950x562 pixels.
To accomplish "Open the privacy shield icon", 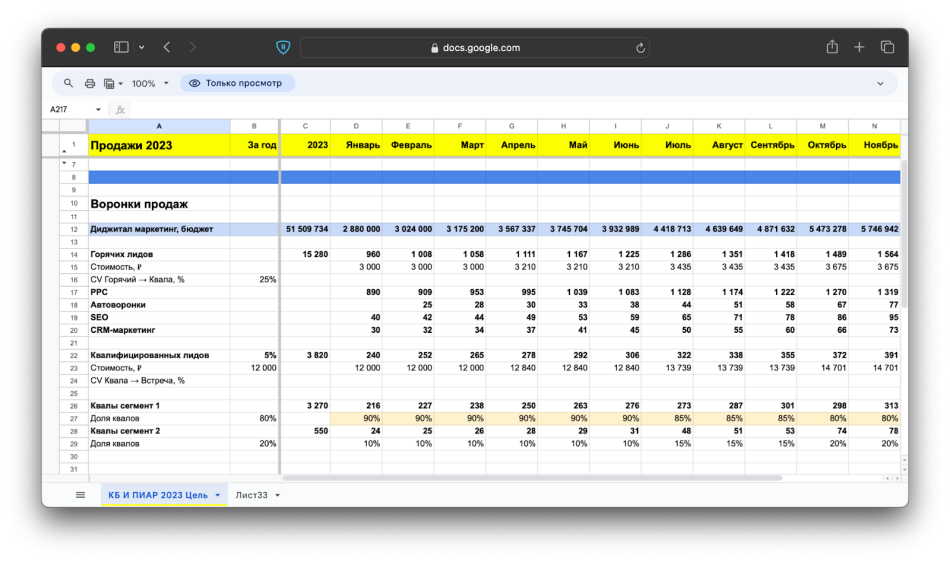I will [283, 47].
